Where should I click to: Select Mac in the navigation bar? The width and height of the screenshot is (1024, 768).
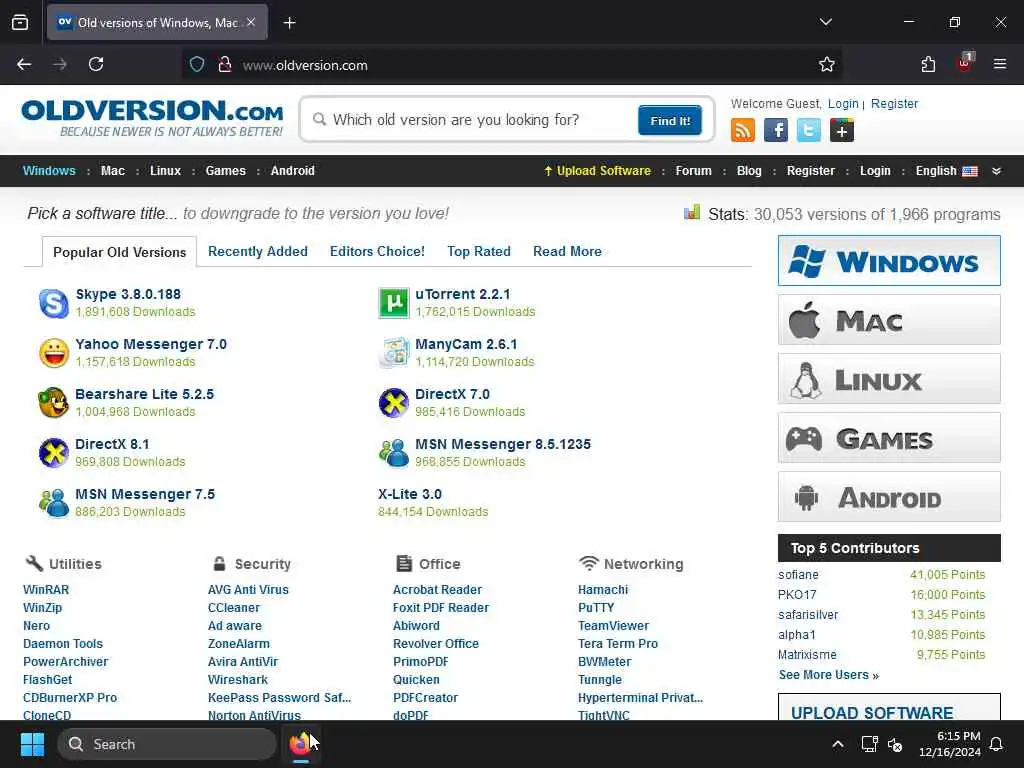(x=113, y=171)
